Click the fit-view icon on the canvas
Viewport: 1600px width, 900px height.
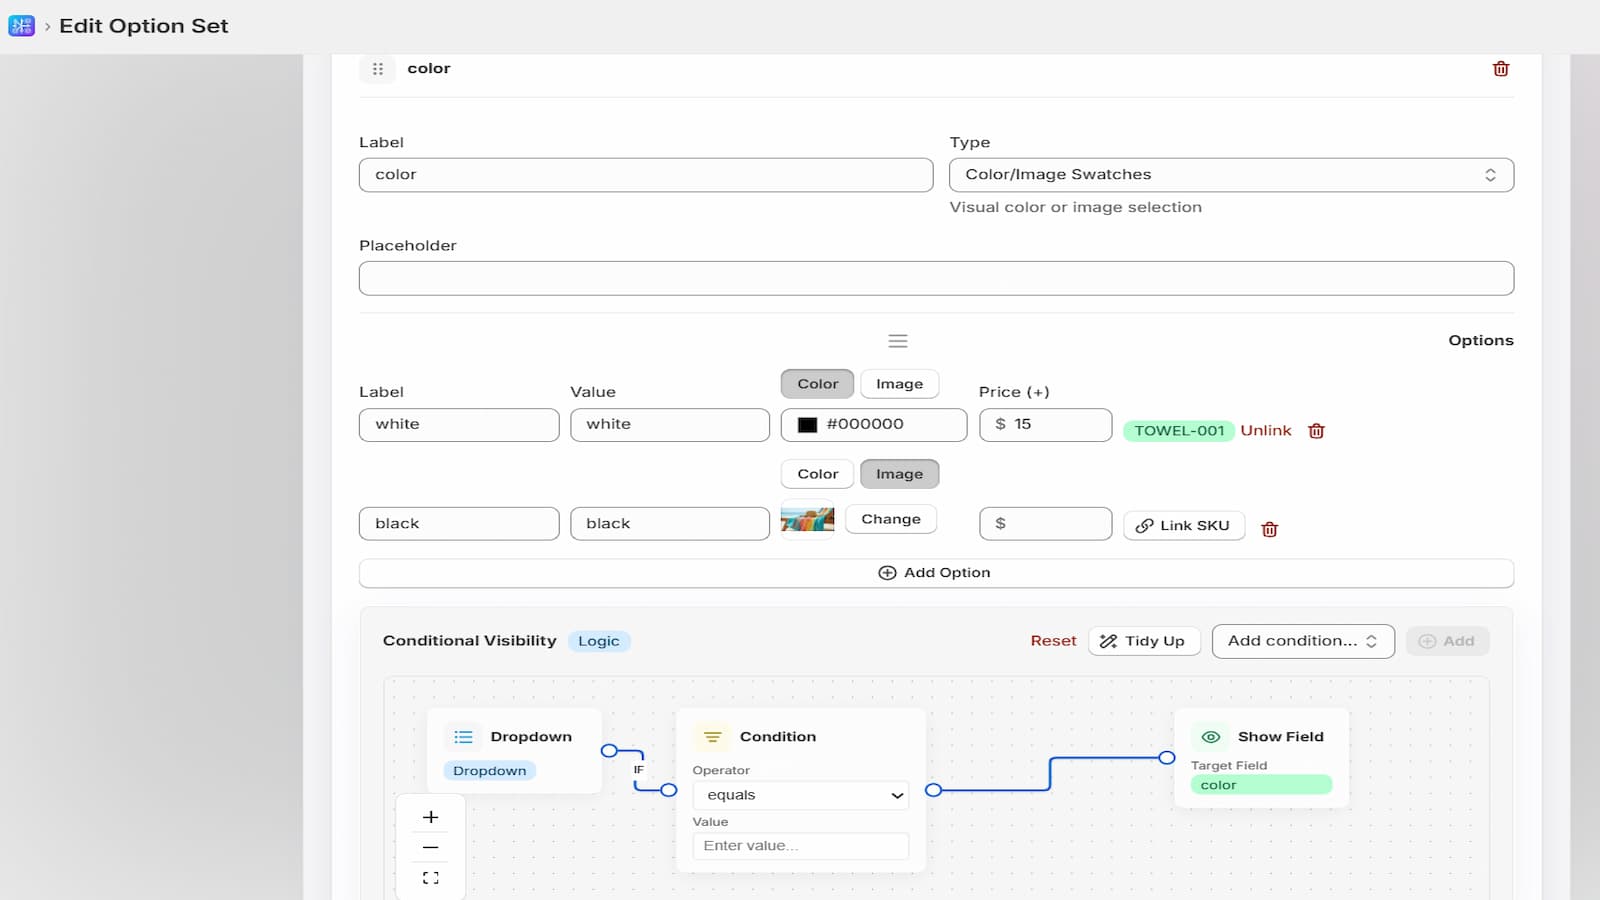(431, 877)
